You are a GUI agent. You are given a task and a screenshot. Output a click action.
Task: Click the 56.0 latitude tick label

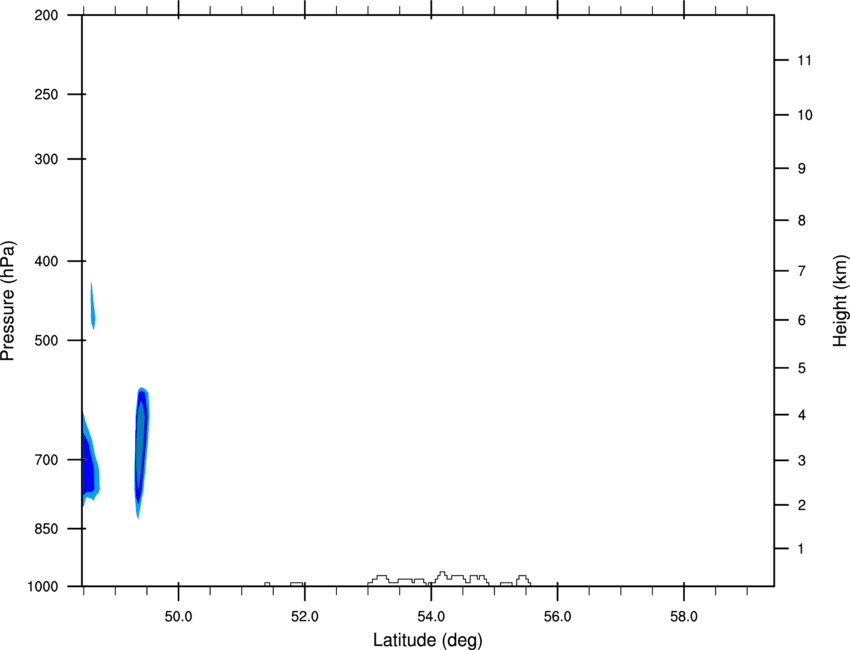tap(557, 617)
